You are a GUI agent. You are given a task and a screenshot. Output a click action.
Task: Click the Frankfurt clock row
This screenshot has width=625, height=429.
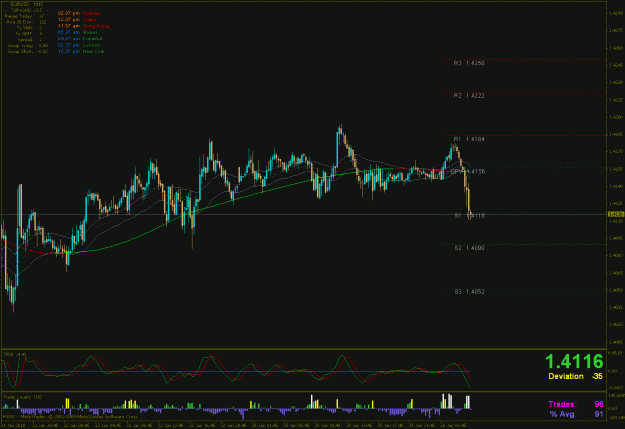(80, 39)
